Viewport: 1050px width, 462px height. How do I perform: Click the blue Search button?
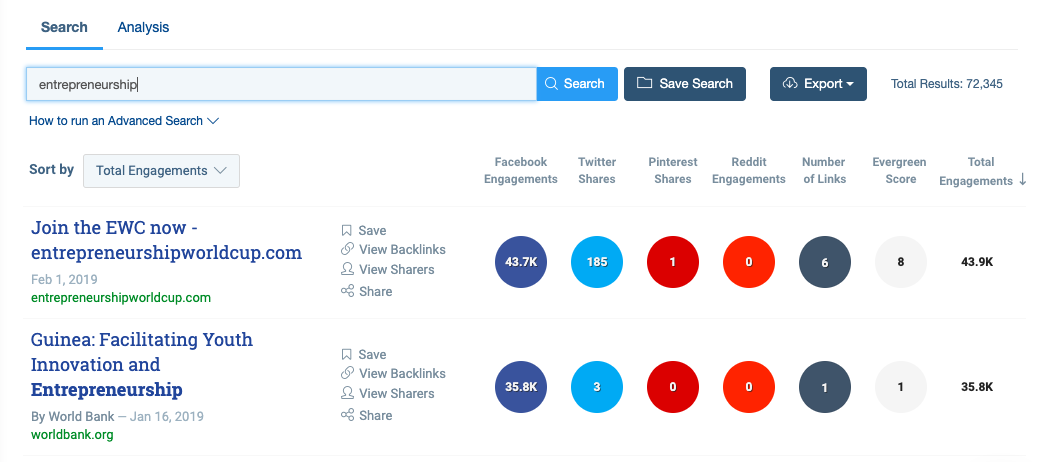pos(577,84)
